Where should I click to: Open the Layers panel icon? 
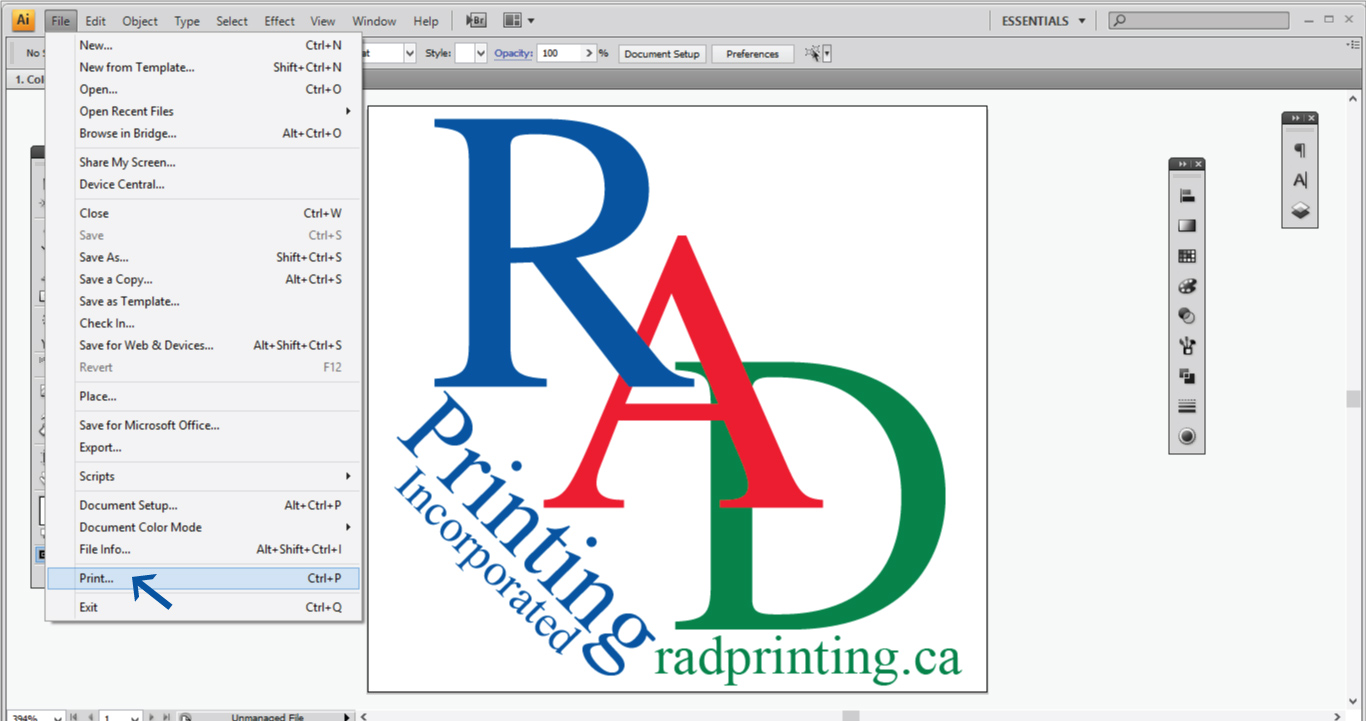[1300, 210]
